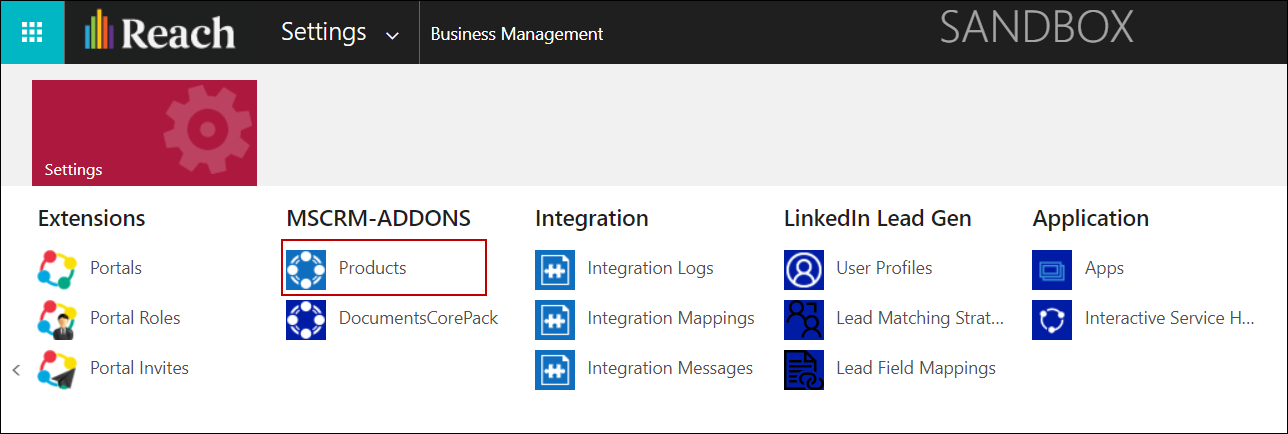Open the app launcher waffle grid
The width and height of the screenshot is (1288, 434).
coord(32,32)
